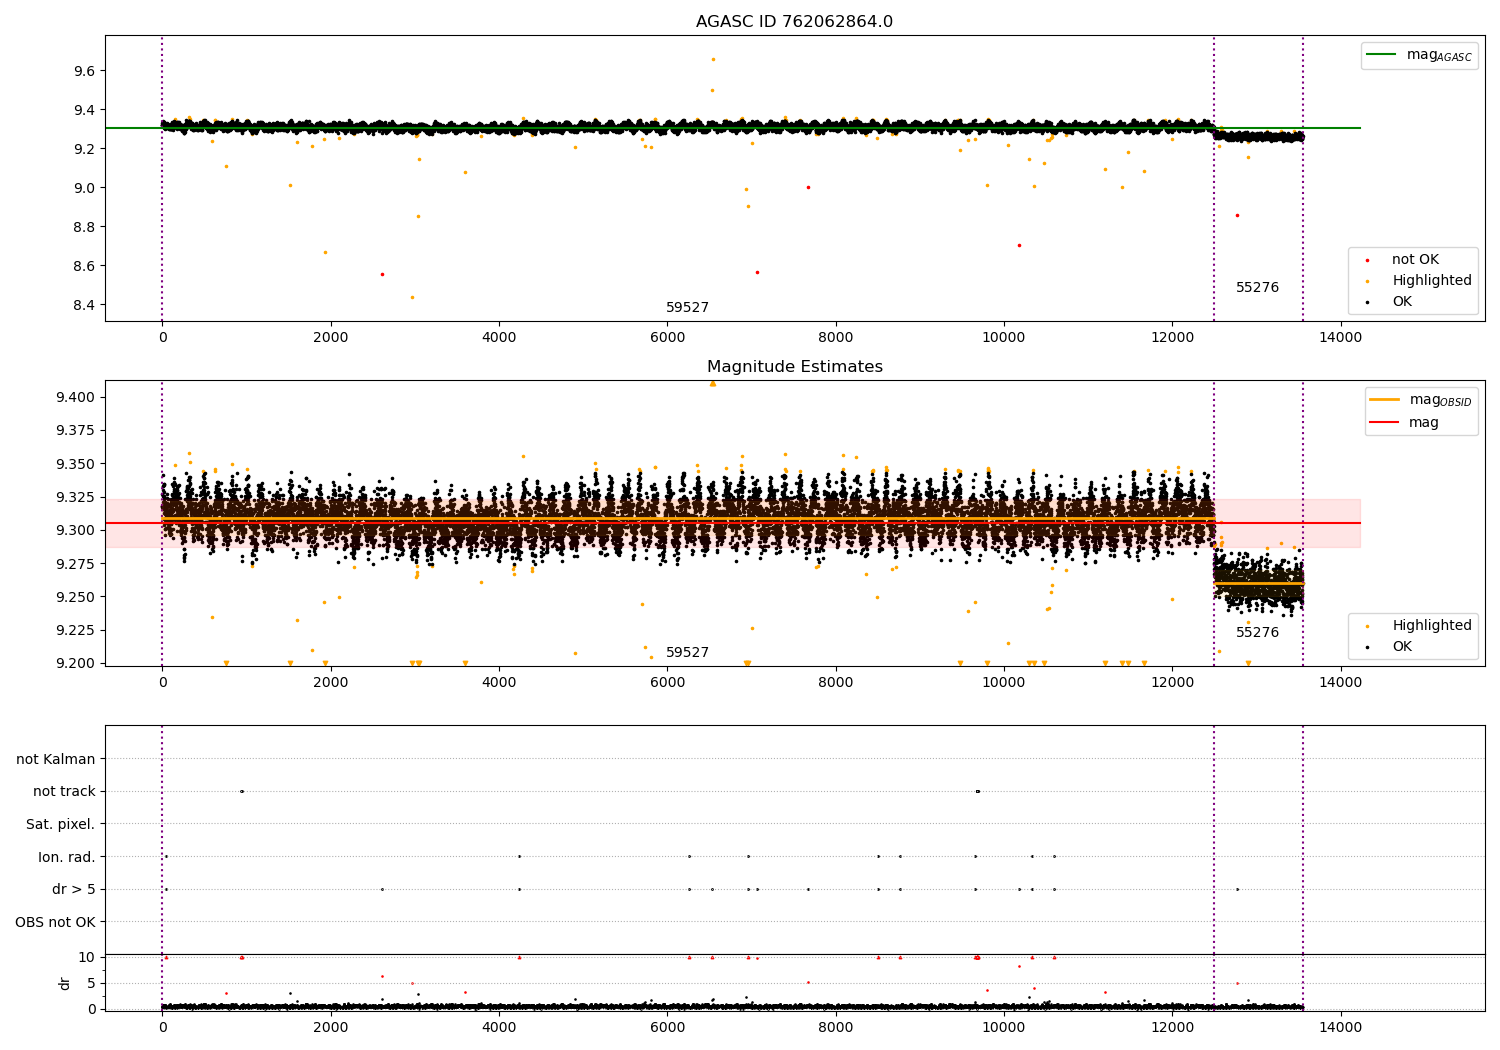1500x1050 pixels.
Task: Click the 'dr > 5' axis label
Action: click(x=74, y=890)
